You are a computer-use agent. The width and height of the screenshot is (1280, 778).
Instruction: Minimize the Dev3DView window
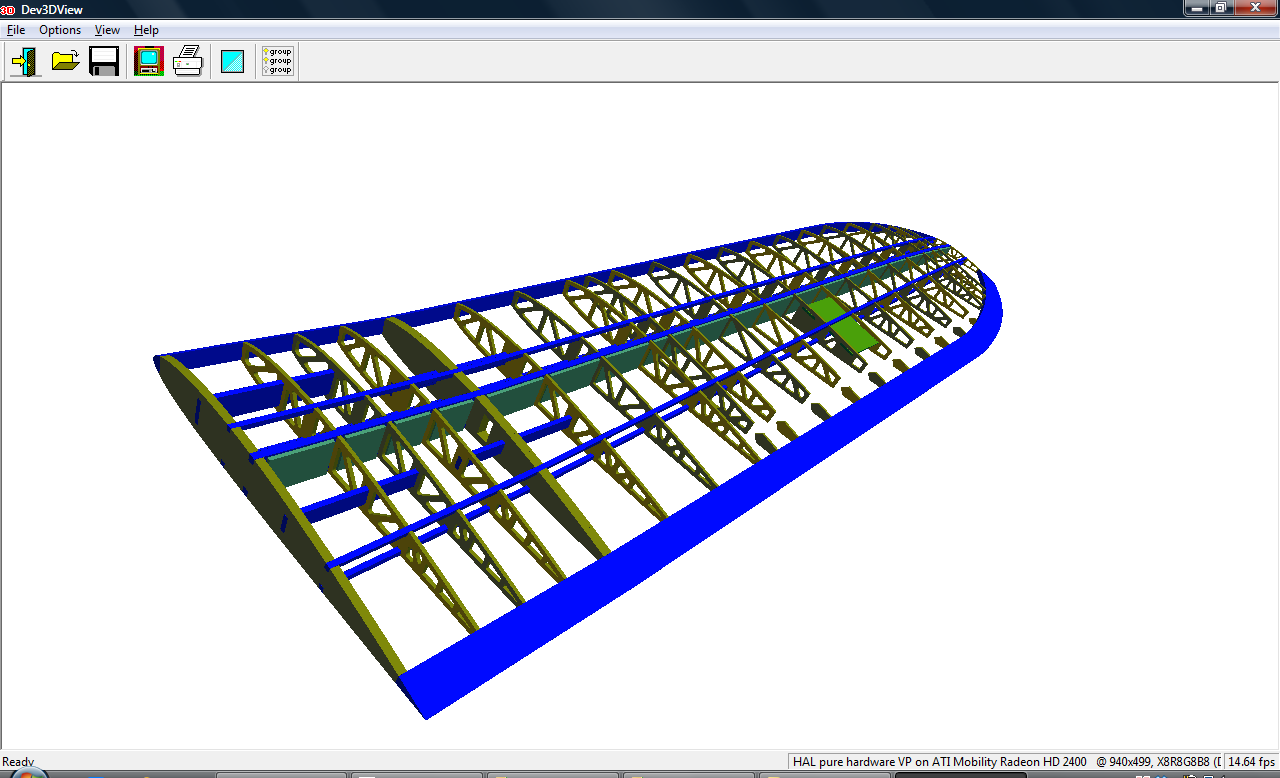point(1197,8)
